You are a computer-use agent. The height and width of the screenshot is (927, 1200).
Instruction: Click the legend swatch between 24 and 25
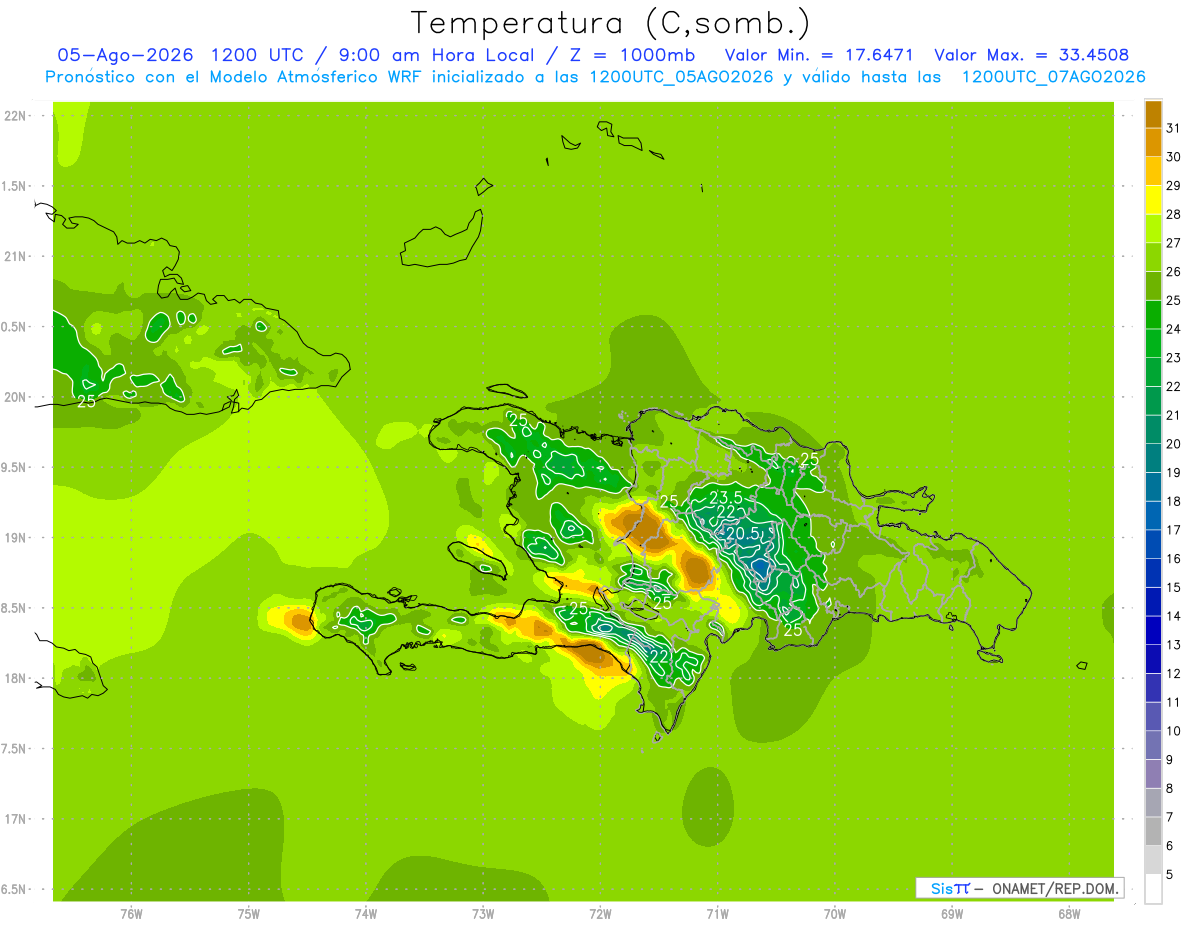click(x=1153, y=315)
